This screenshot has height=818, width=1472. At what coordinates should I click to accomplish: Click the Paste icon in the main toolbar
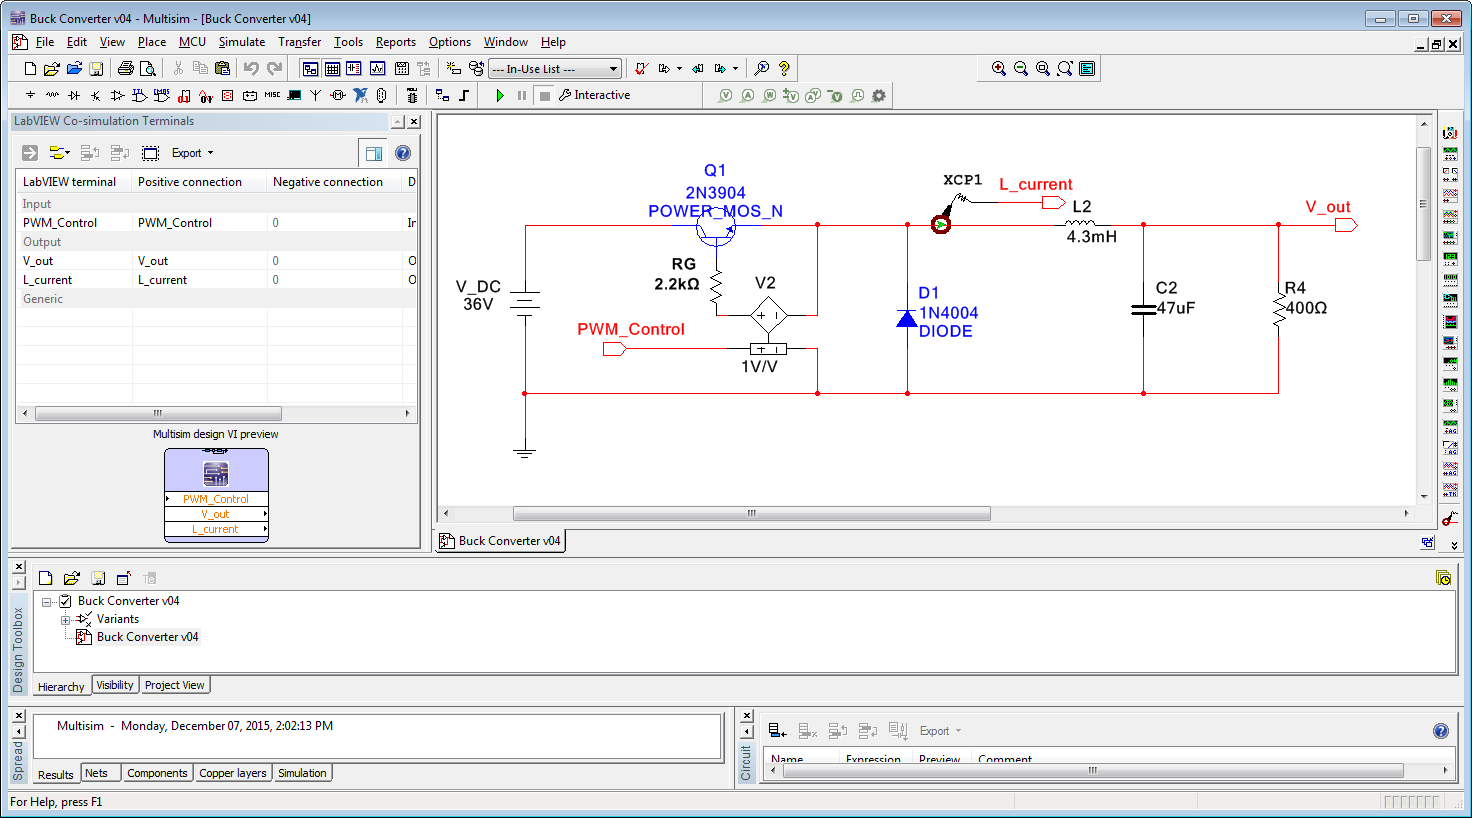click(x=223, y=69)
